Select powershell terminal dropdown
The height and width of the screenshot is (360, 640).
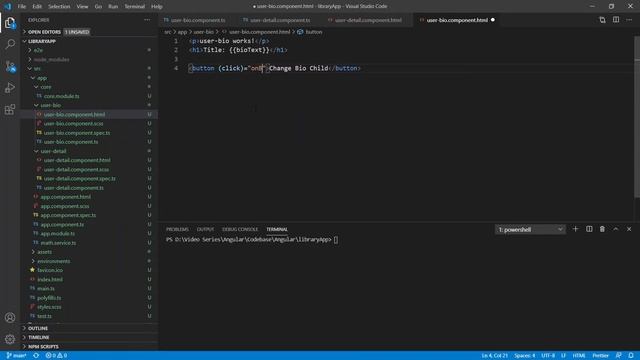pos(530,230)
